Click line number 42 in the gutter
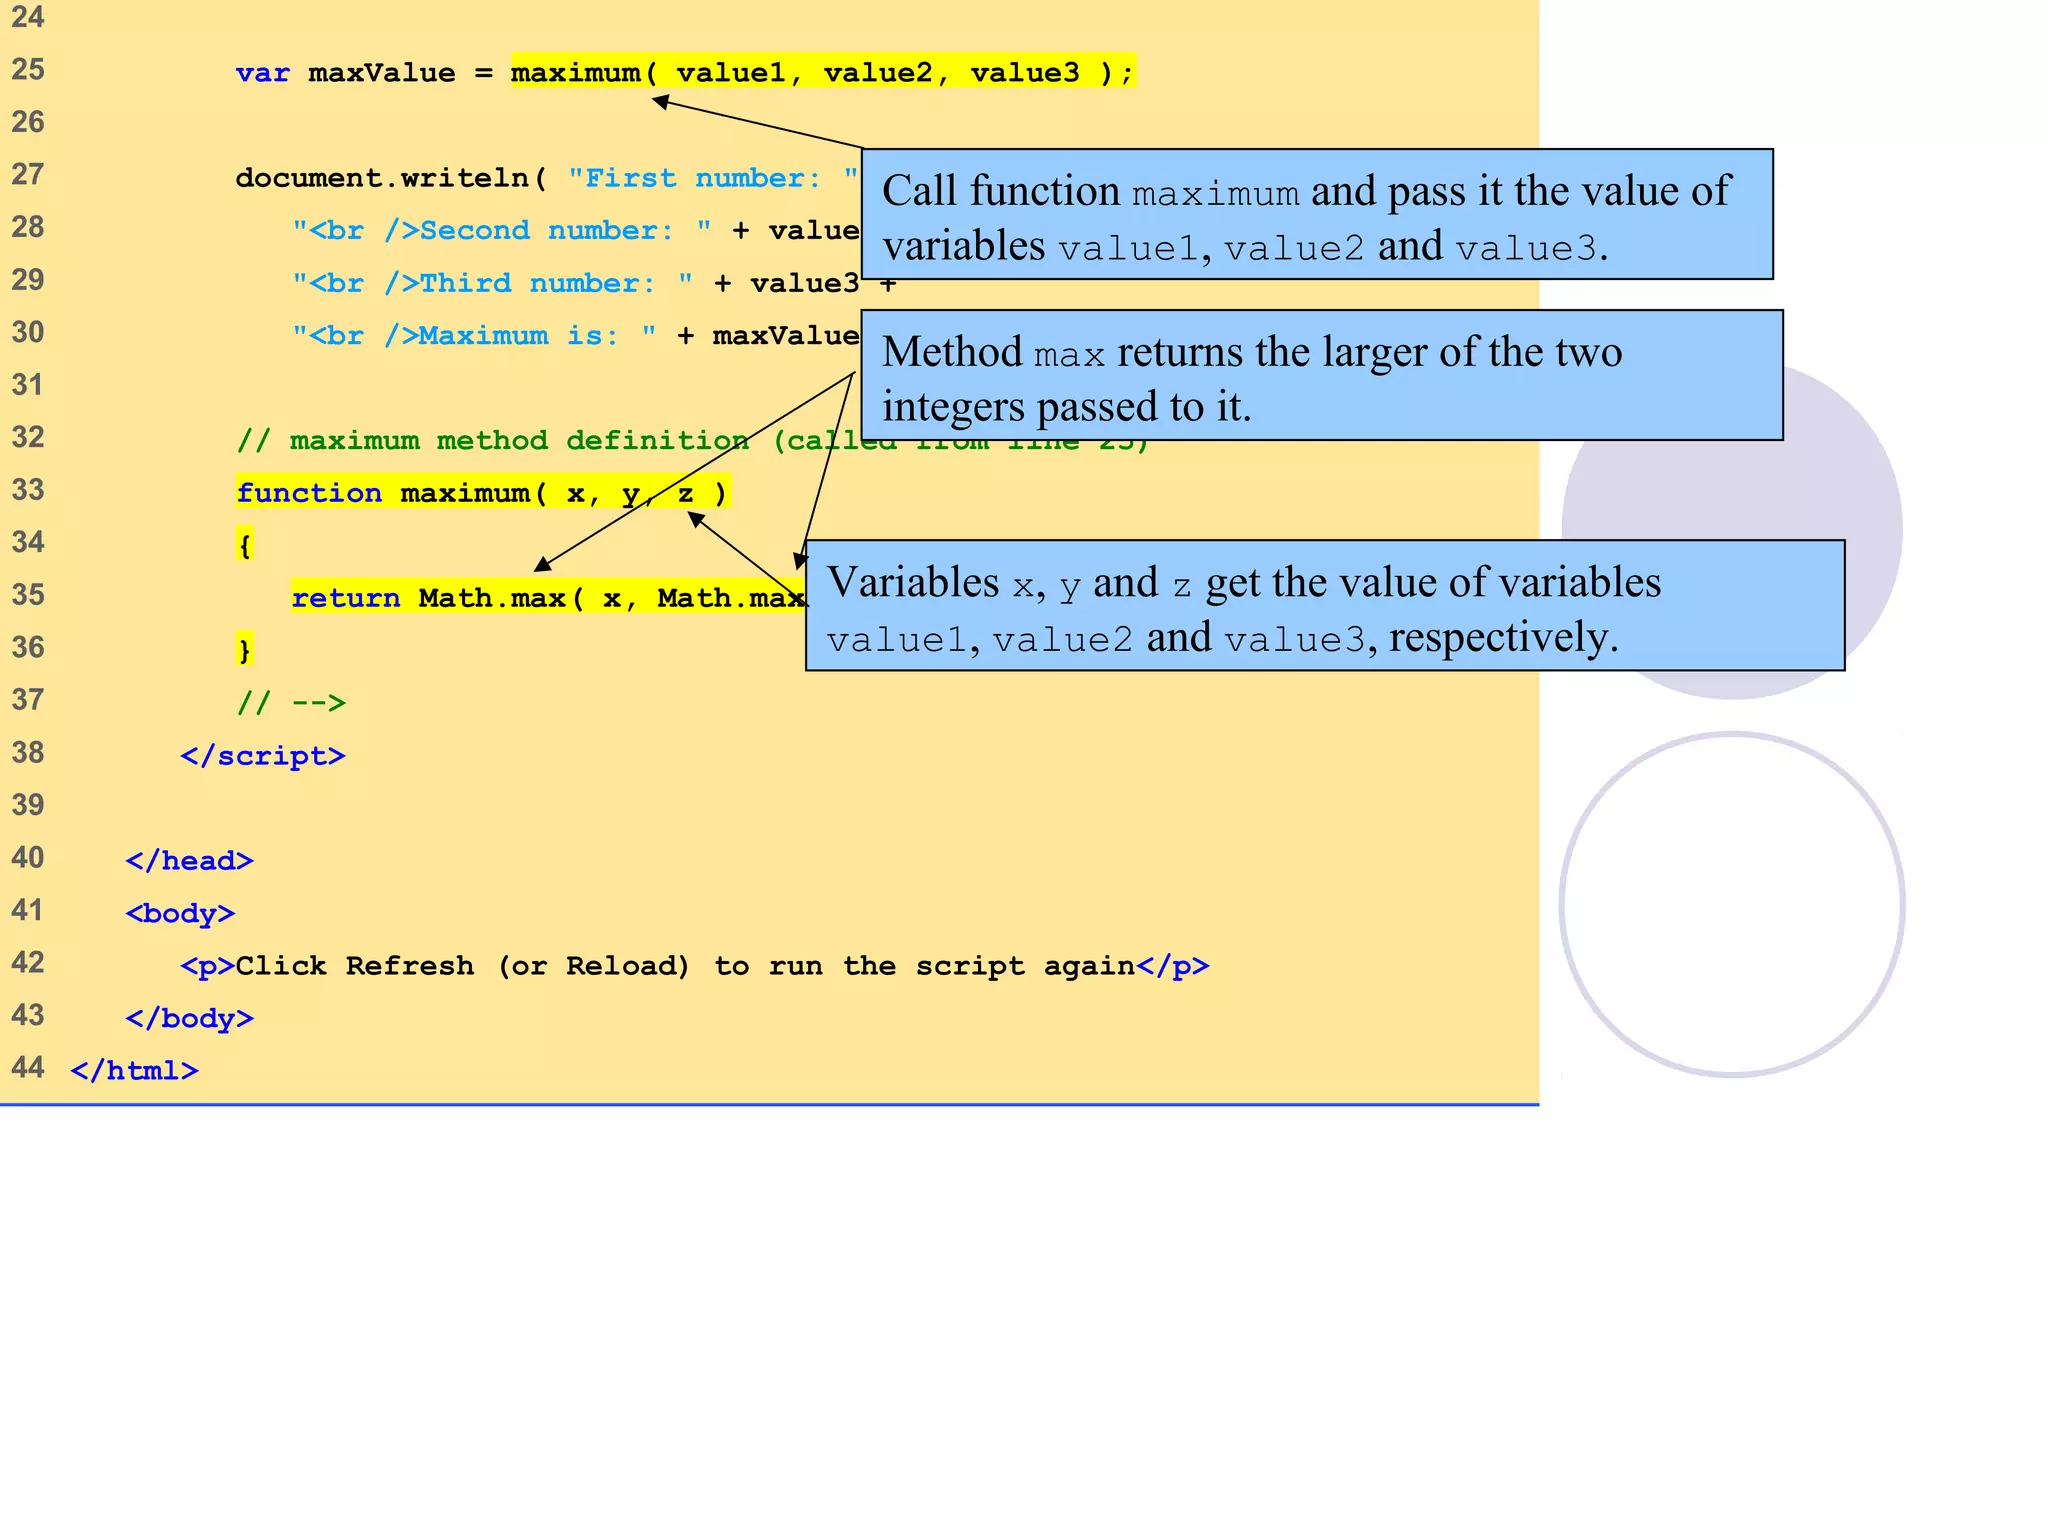Viewport: 2048px width, 1536px height. click(x=28, y=963)
